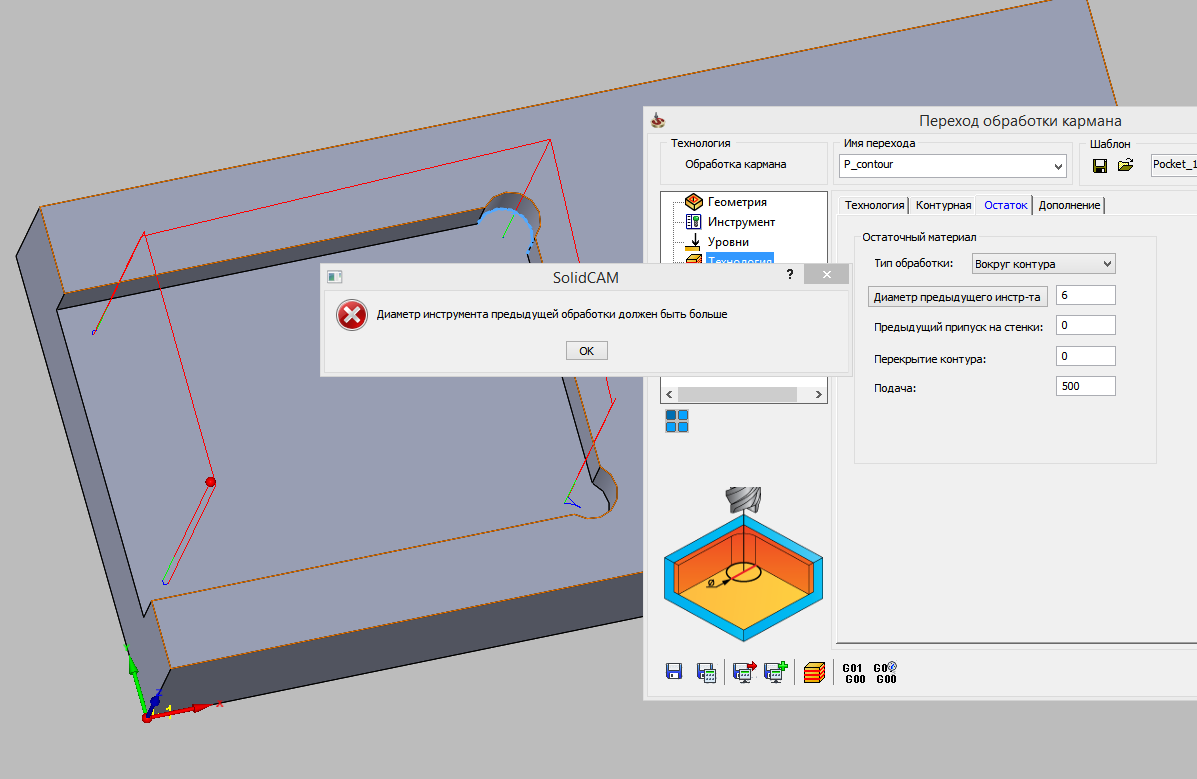Switch to the Технология tab
This screenshot has height=779, width=1197.
(874, 205)
